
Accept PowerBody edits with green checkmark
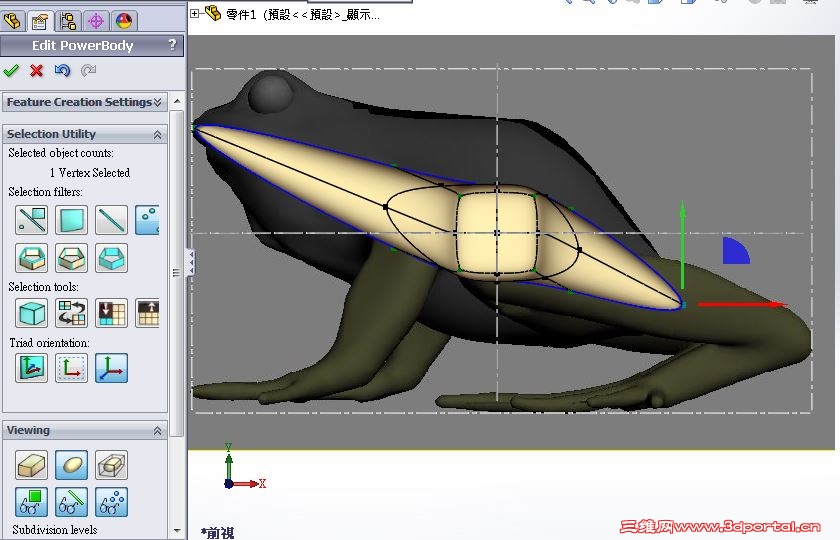(x=11, y=71)
